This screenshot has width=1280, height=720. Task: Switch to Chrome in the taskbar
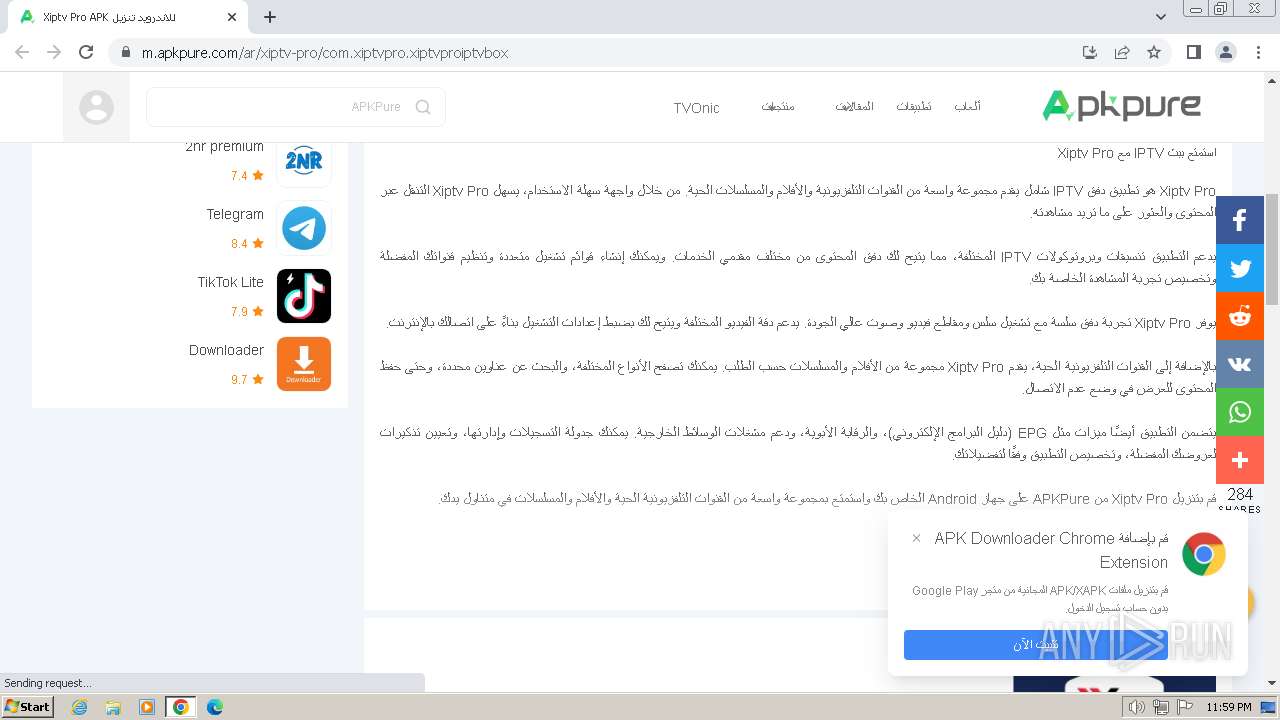(x=180, y=707)
